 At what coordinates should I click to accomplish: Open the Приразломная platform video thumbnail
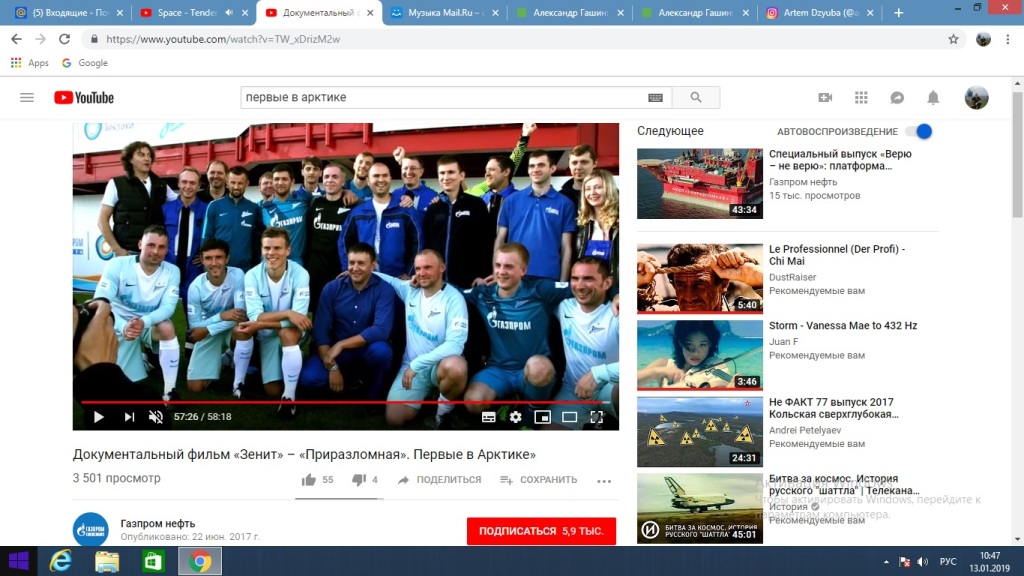[x=699, y=184]
